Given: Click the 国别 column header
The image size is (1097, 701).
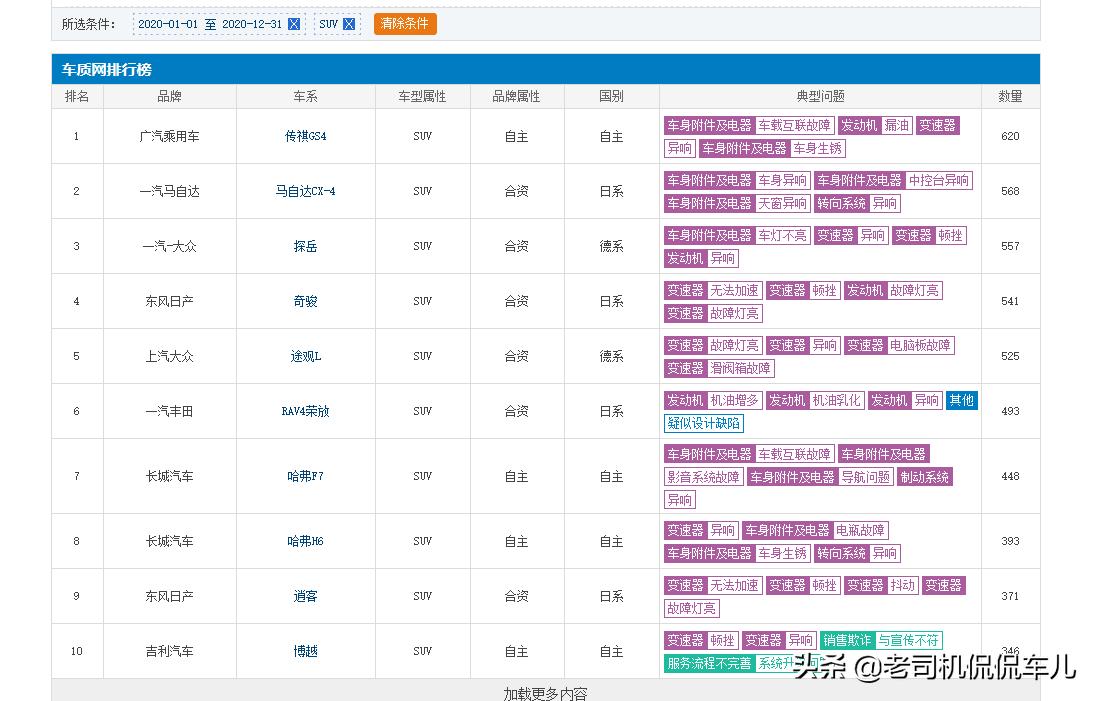Looking at the screenshot, I should 611,97.
